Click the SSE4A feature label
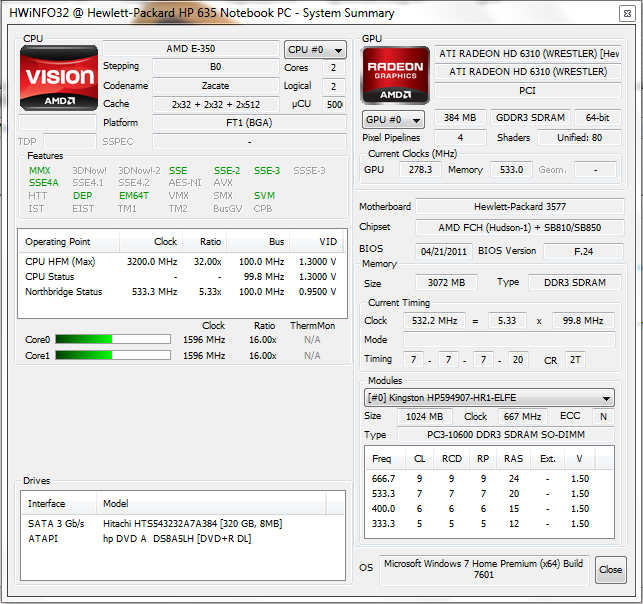 point(43,182)
